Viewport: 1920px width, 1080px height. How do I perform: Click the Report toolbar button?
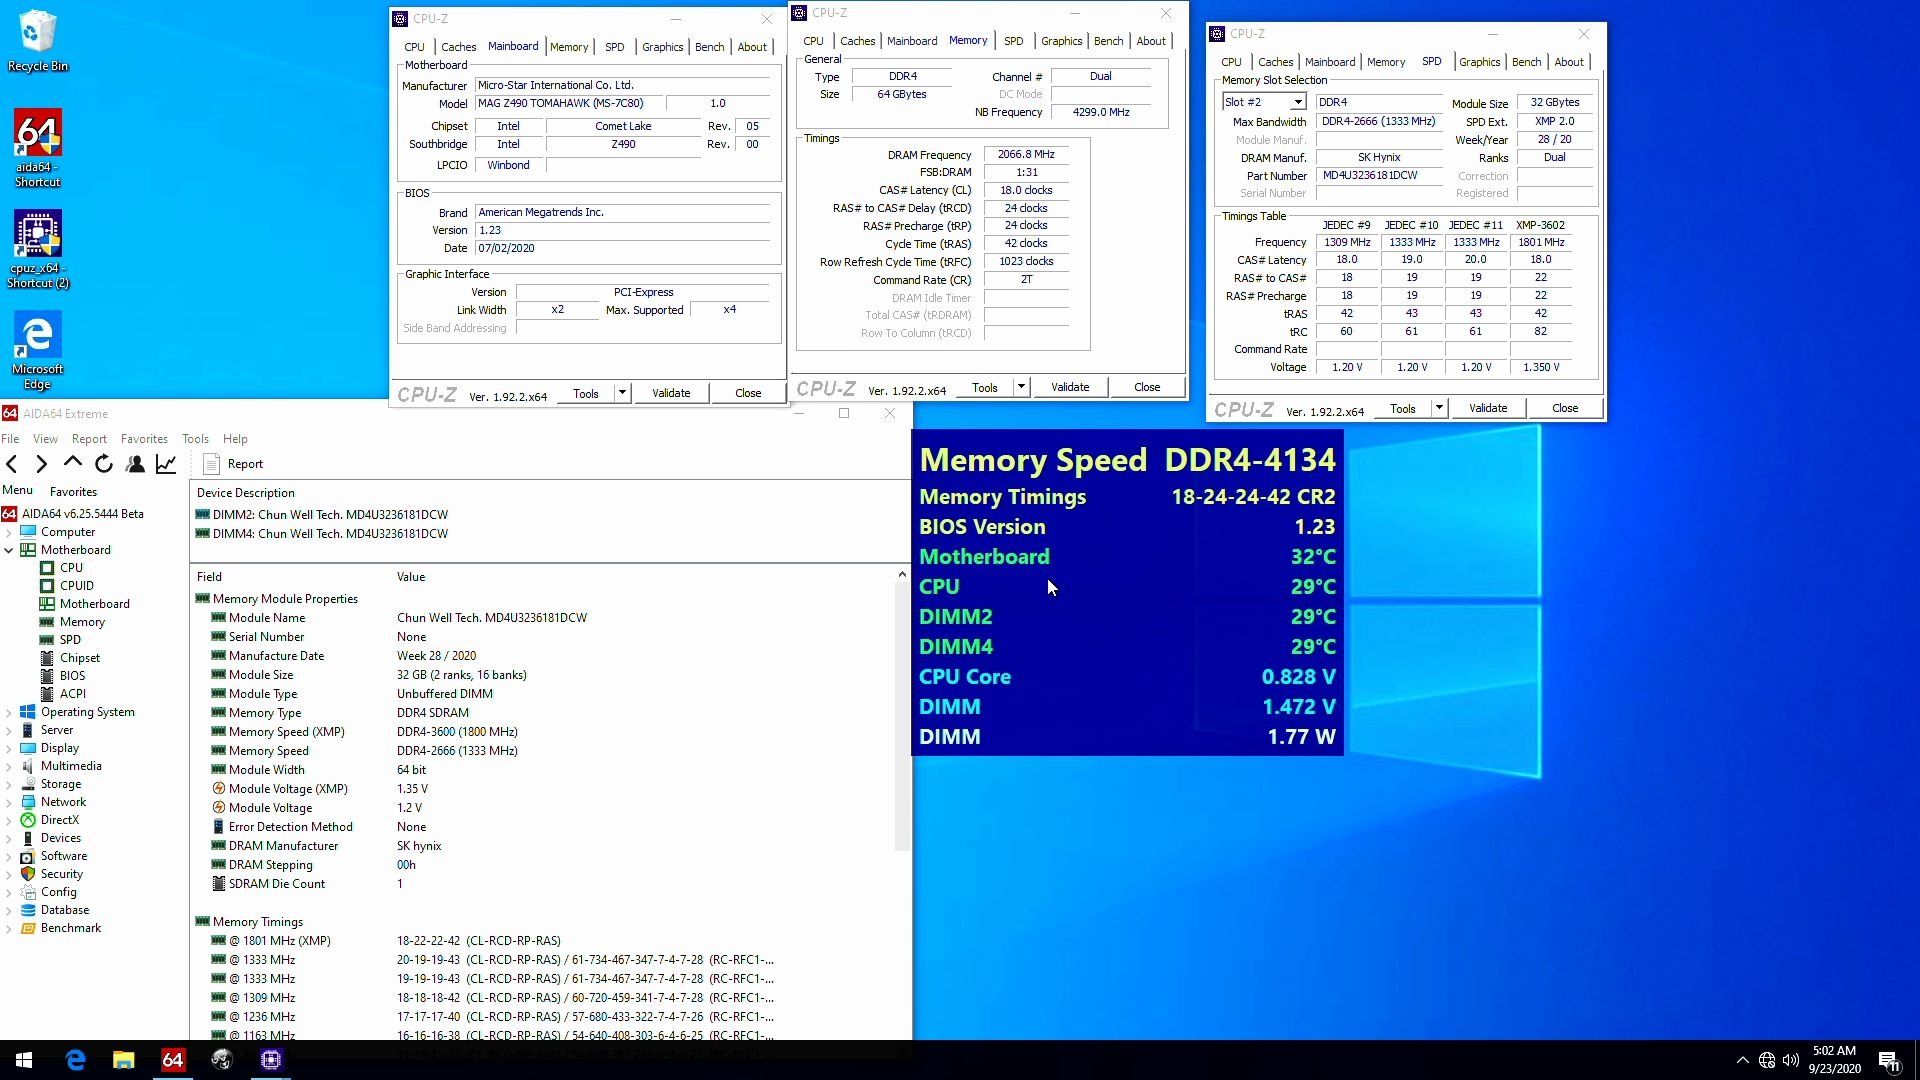pos(233,464)
